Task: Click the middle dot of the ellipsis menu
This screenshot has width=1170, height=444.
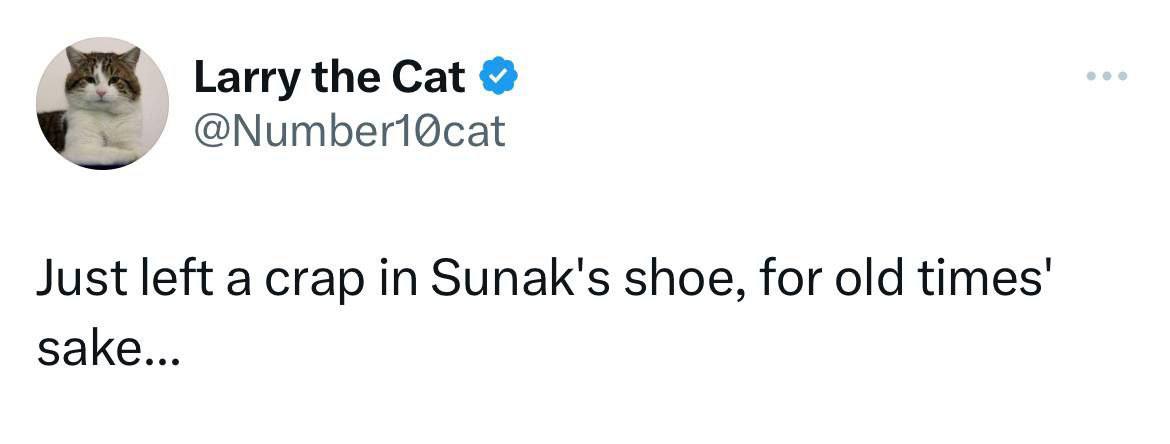Action: point(1109,76)
